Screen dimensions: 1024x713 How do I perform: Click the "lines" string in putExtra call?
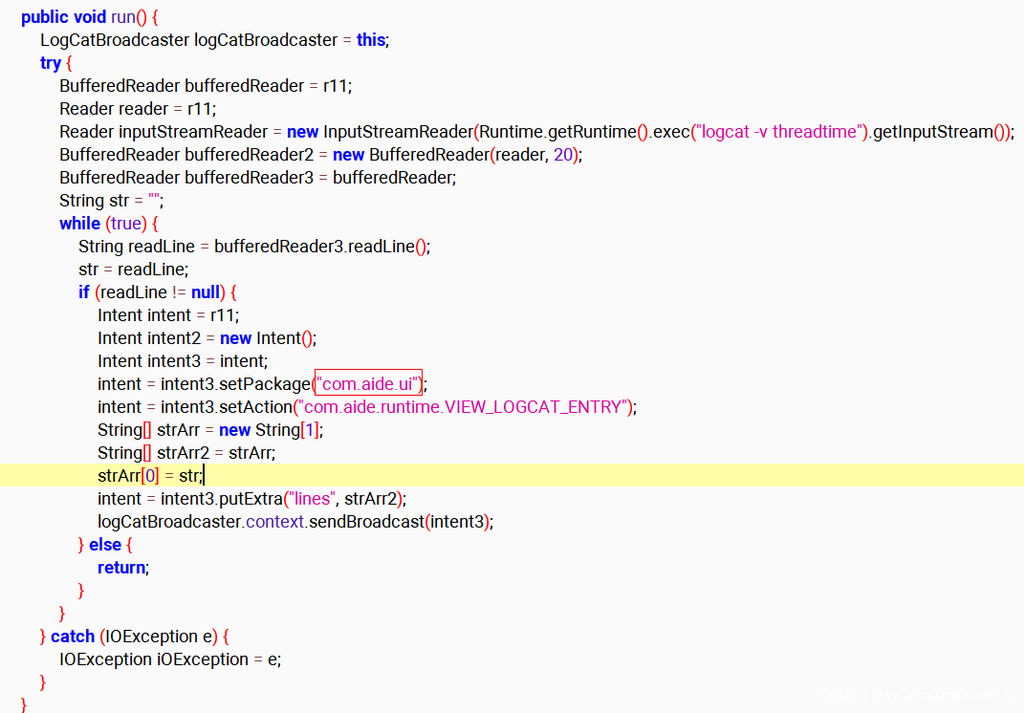click(x=311, y=499)
